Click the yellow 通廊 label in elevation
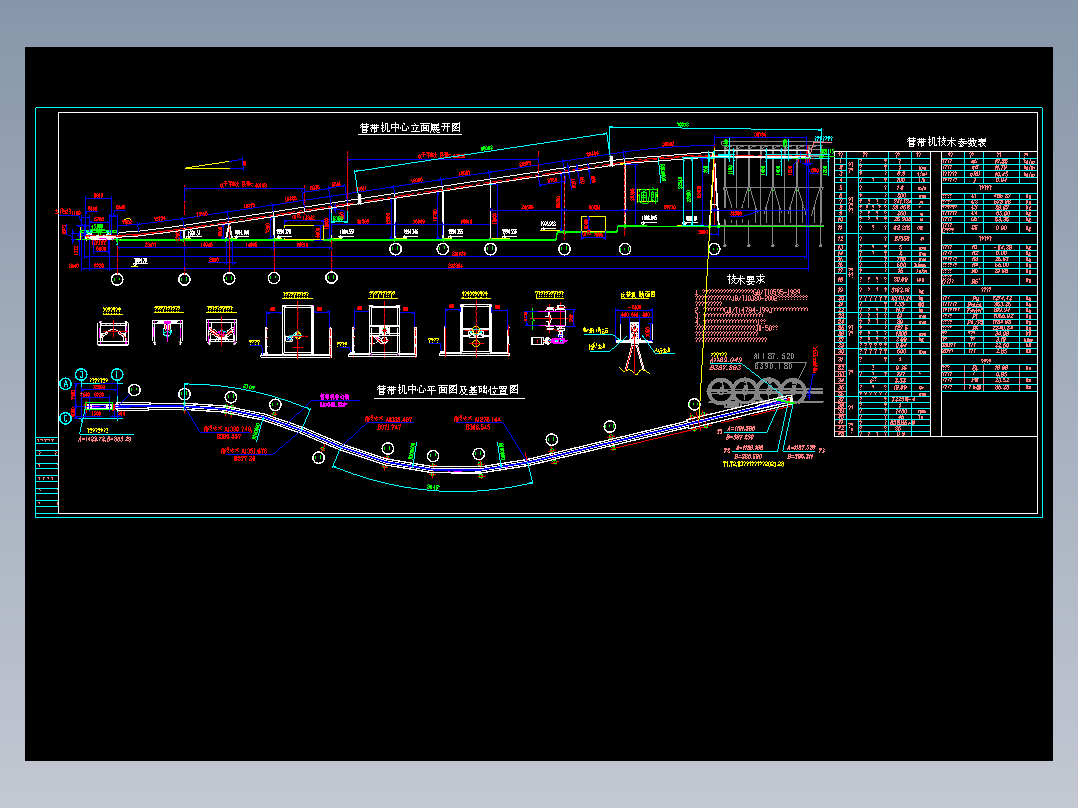Image resolution: width=1078 pixels, height=808 pixels. (x=648, y=196)
